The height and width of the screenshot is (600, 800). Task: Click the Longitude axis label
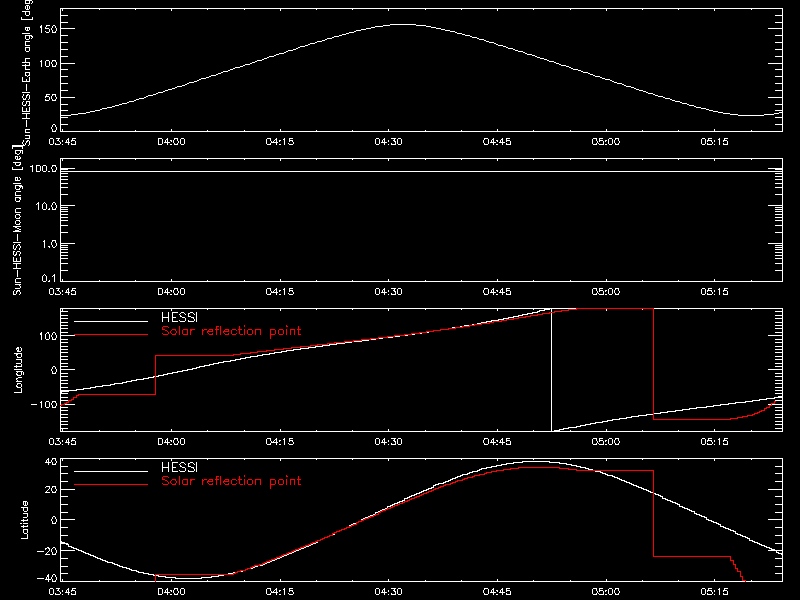tap(18, 370)
